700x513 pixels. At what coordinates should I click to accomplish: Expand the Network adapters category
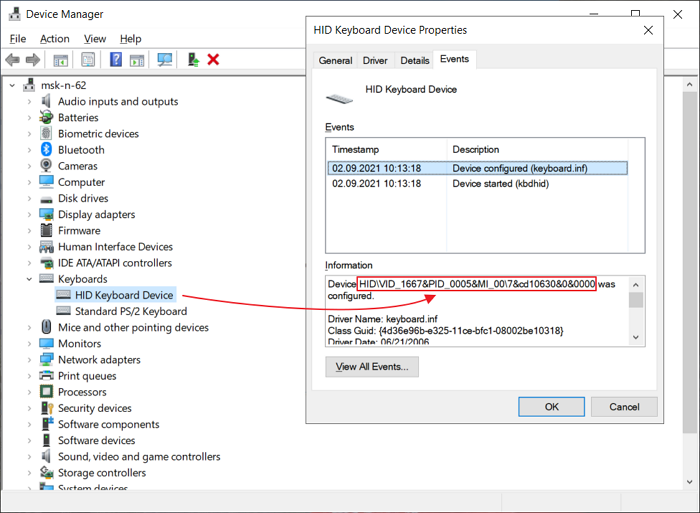point(29,360)
